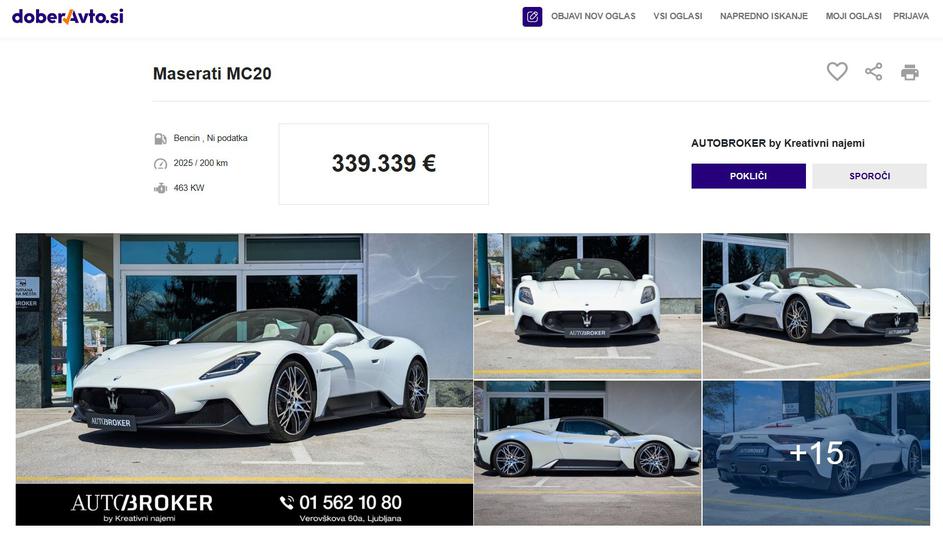Message seller via SPOROČI button
The width and height of the screenshot is (943, 539).
coord(870,176)
